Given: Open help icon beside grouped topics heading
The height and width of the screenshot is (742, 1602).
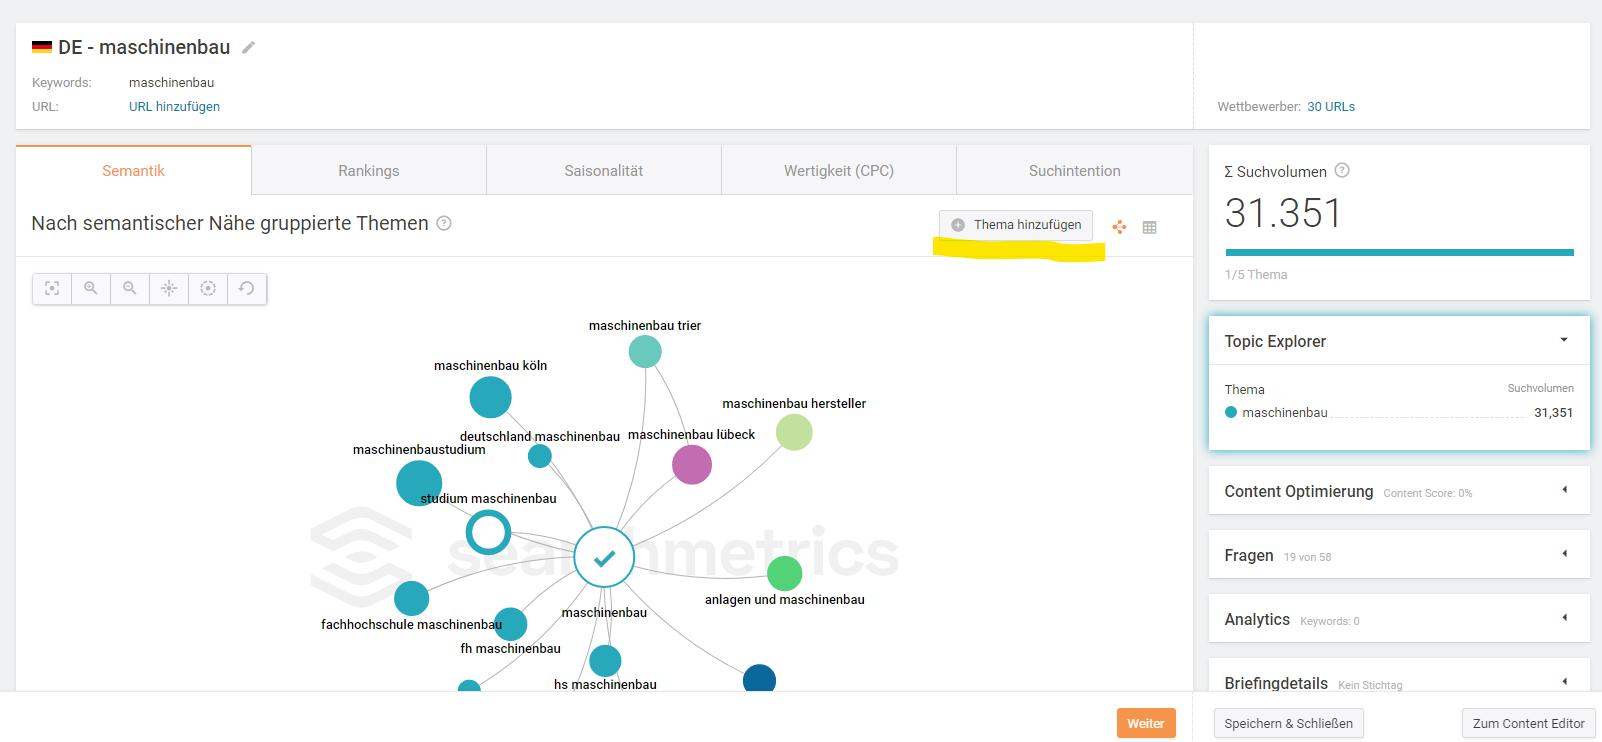Looking at the screenshot, I should 444,223.
